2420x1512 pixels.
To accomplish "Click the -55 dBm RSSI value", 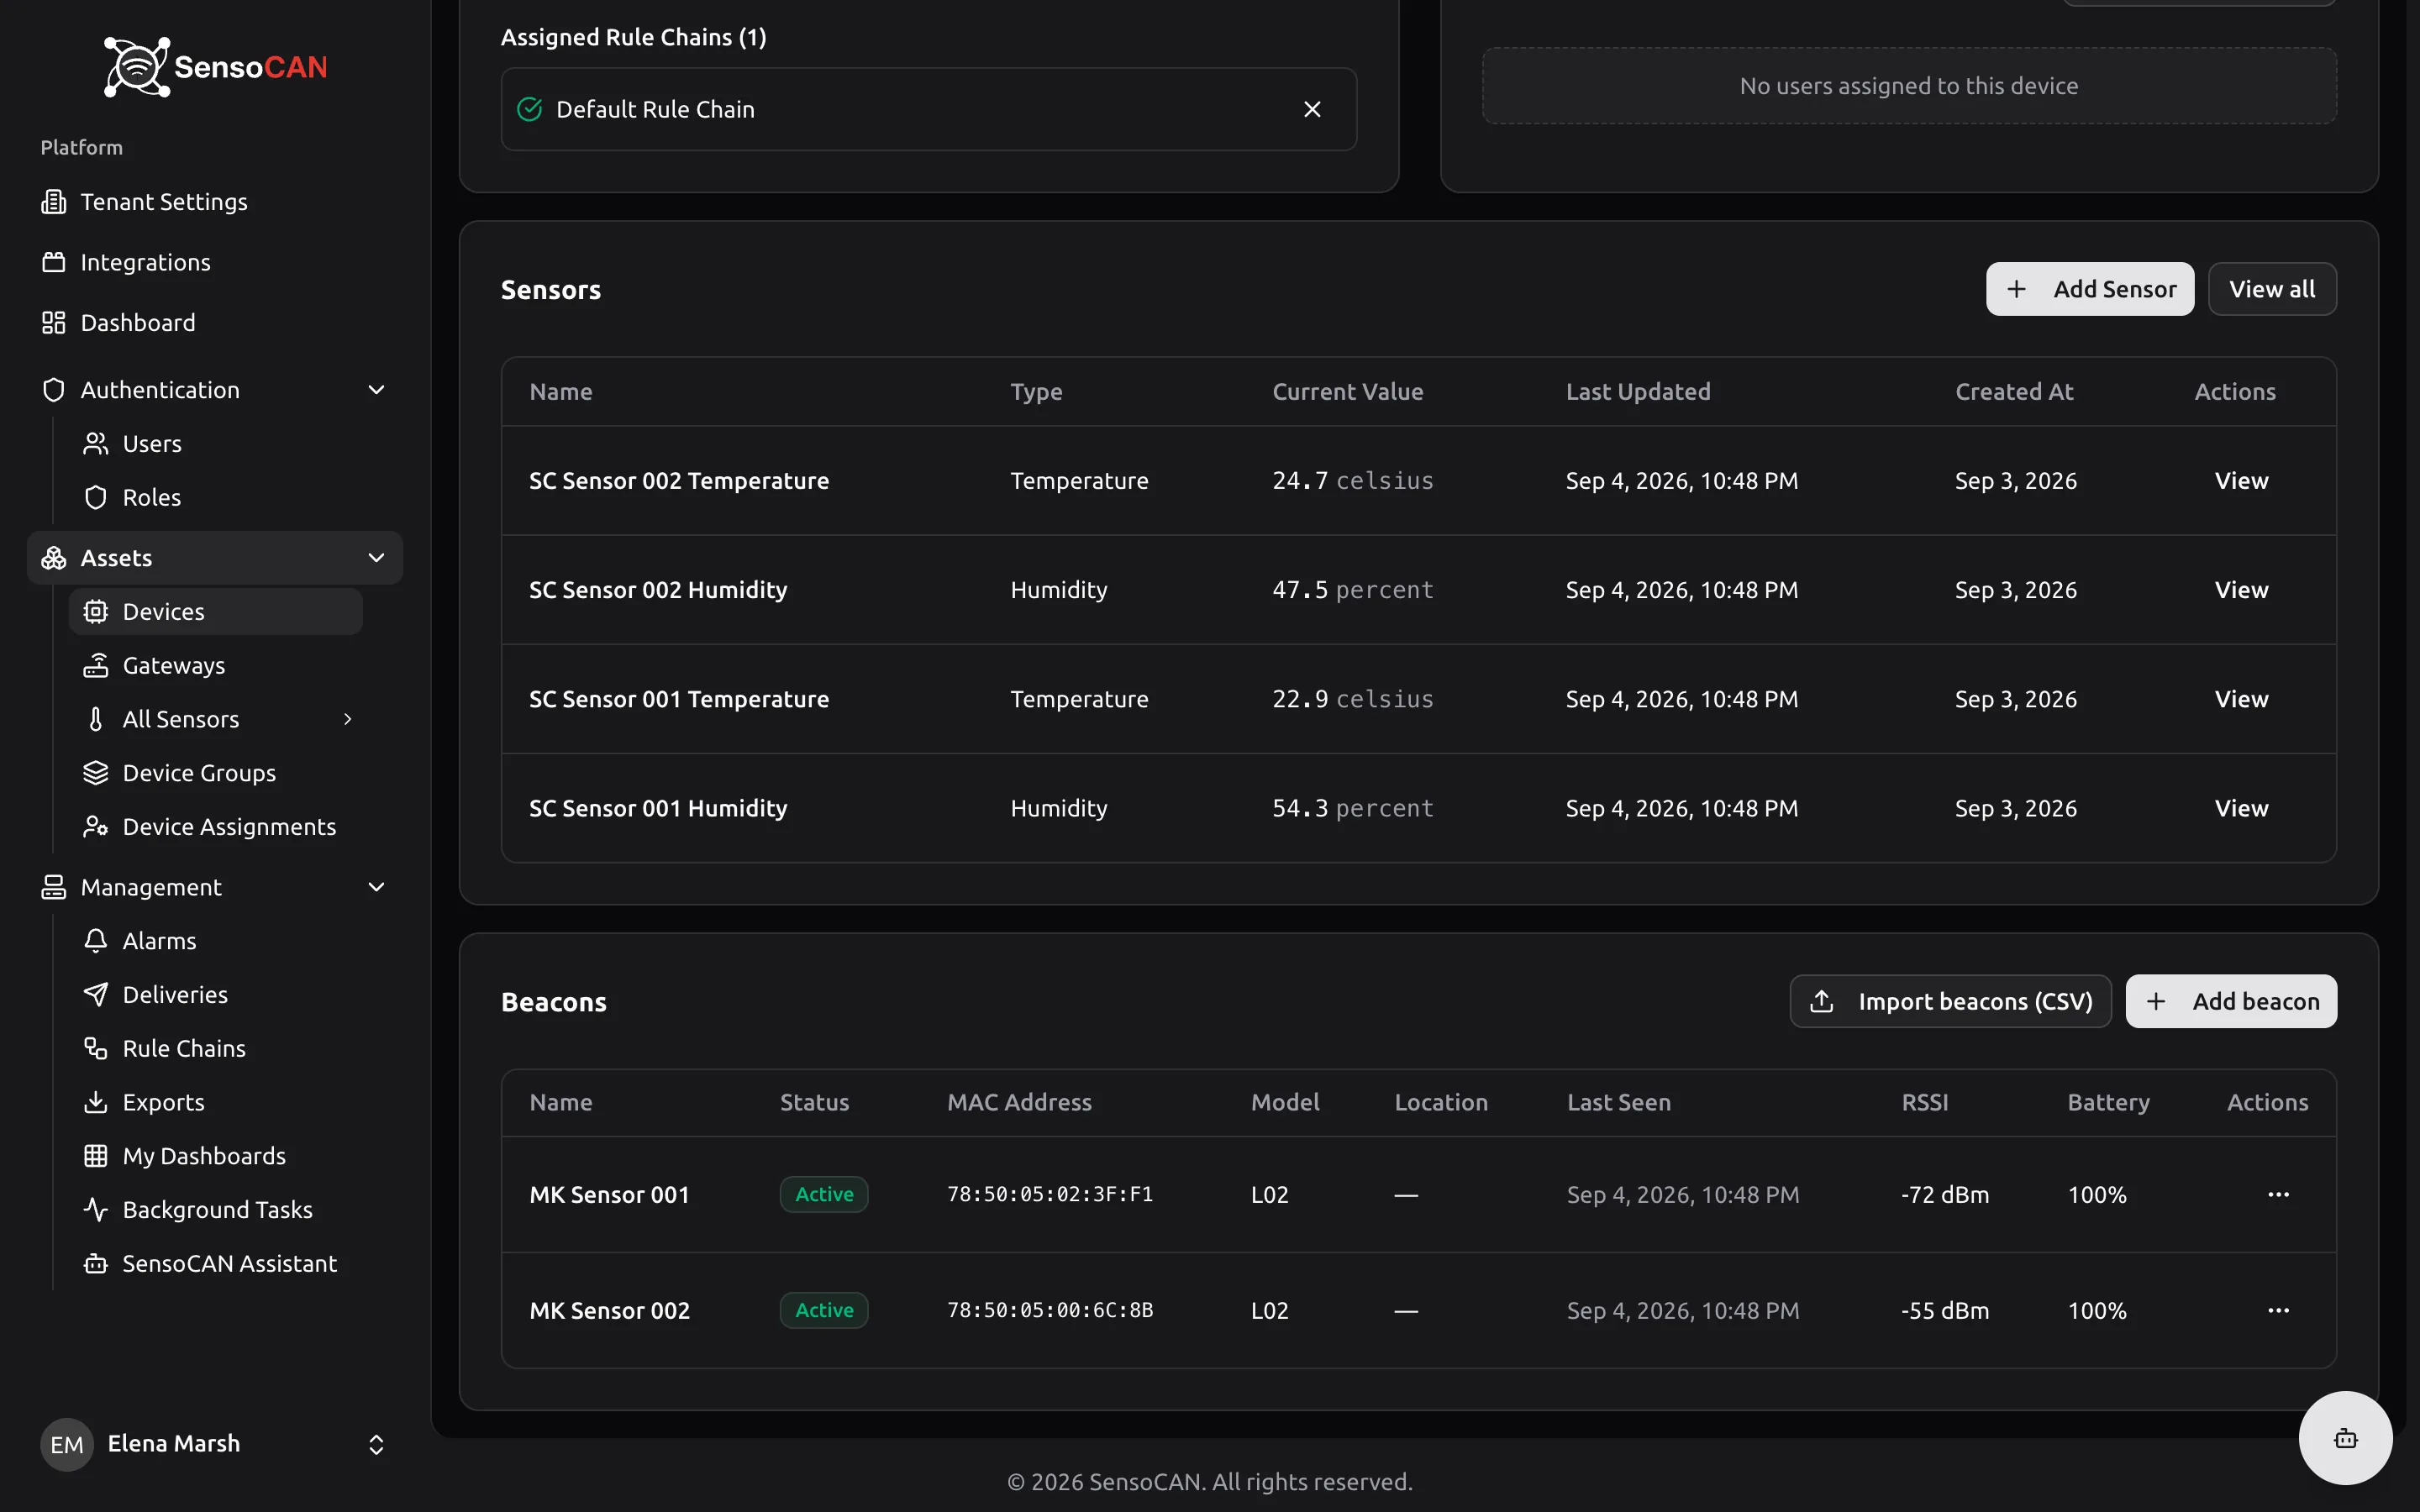I will [x=1945, y=1310].
